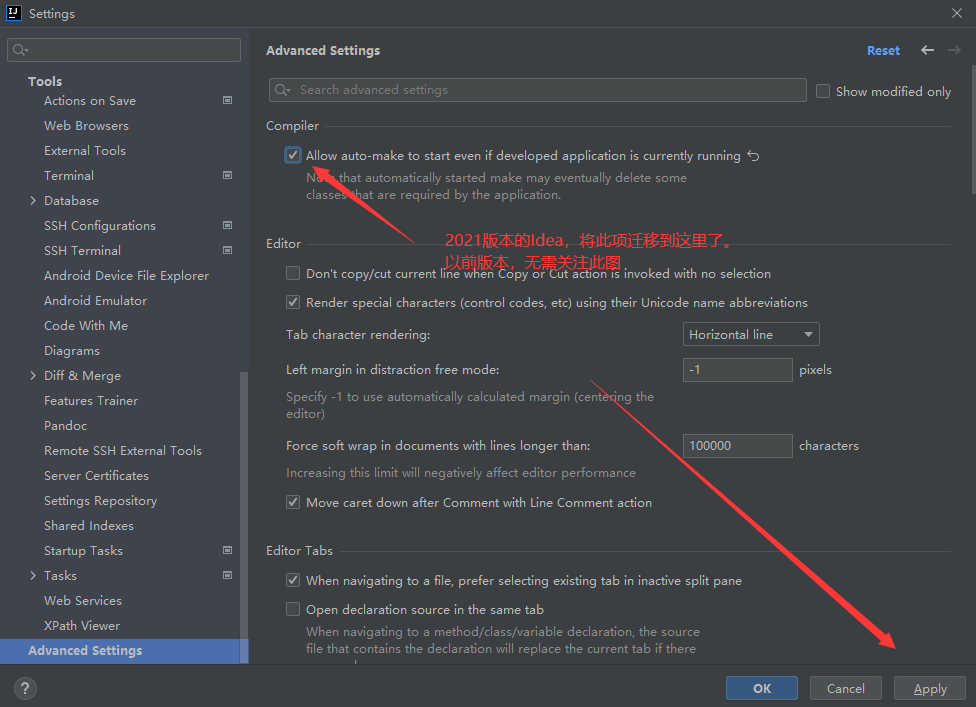Go back with the left arrow icon
Viewport: 976px width, 707px height.
[927, 50]
